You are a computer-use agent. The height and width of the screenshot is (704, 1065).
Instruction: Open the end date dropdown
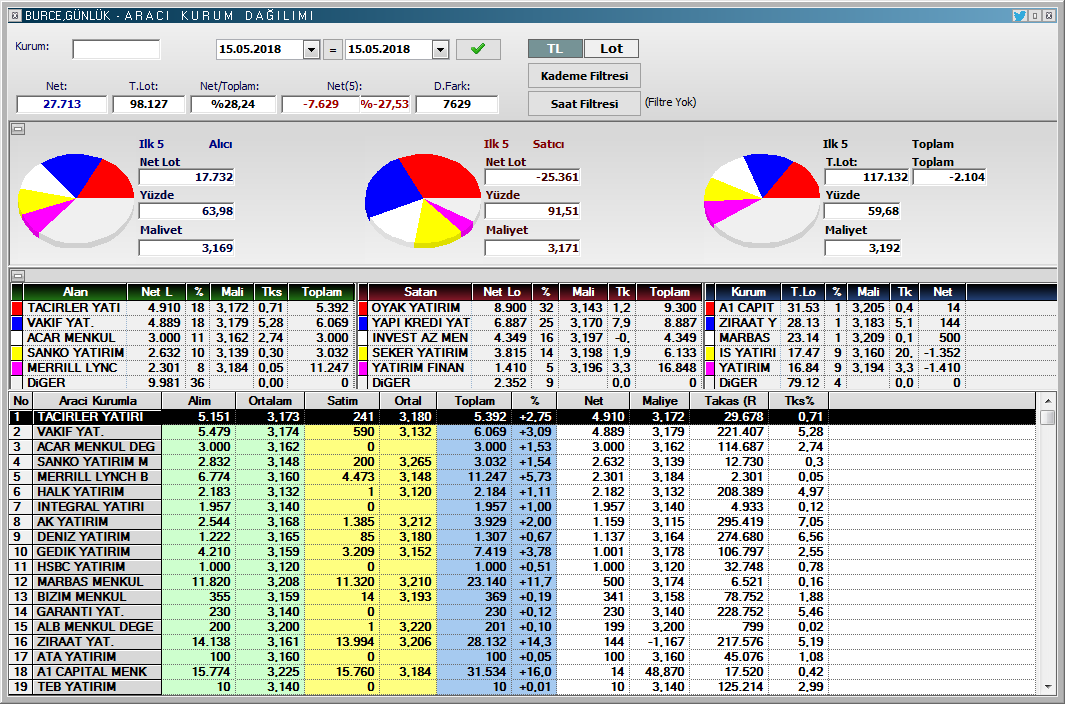[440, 50]
